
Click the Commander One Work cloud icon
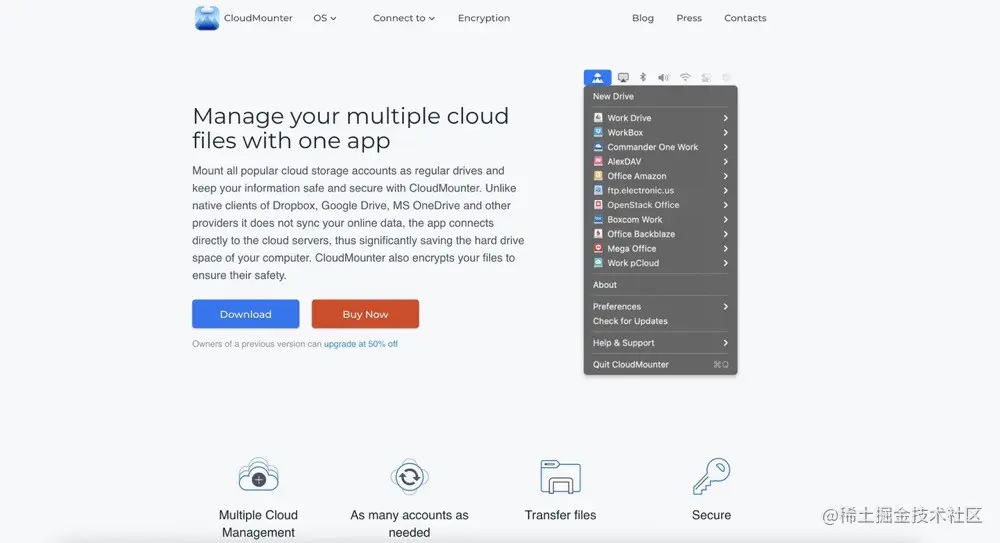click(598, 147)
